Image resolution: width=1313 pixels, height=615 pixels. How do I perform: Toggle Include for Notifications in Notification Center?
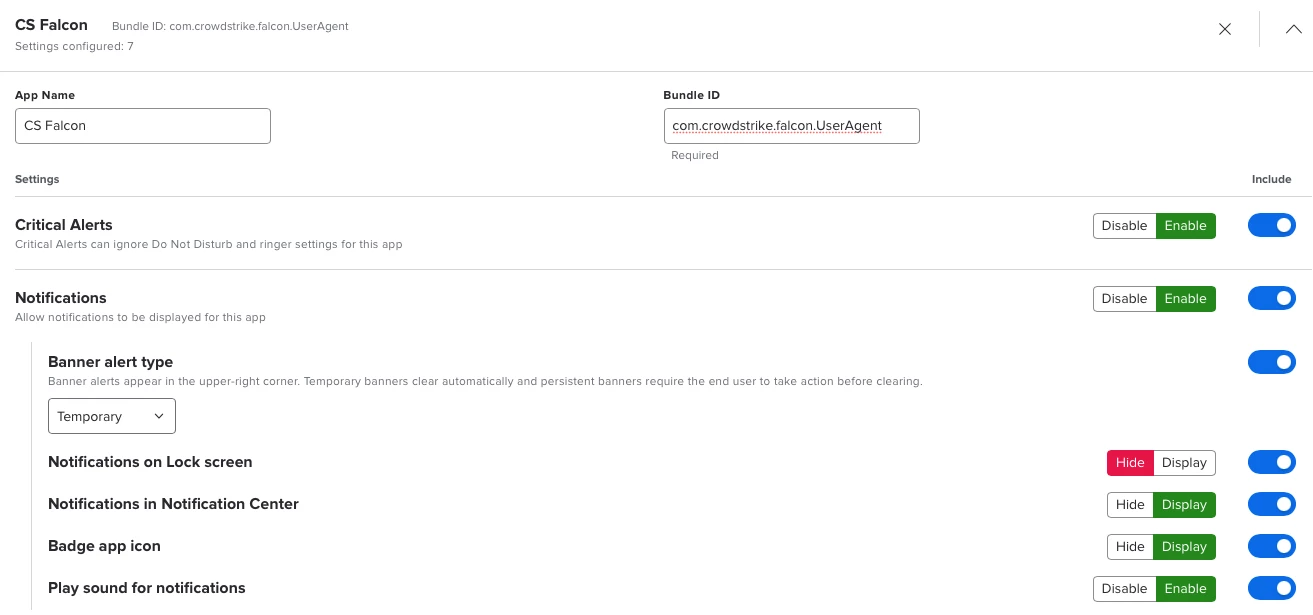1272,504
